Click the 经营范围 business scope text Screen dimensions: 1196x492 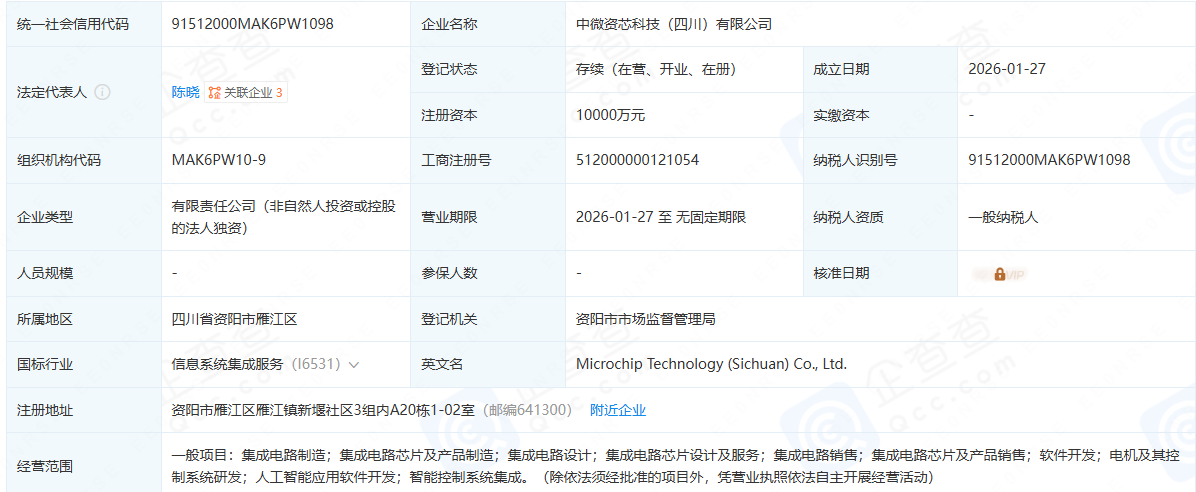[x=600, y=465]
